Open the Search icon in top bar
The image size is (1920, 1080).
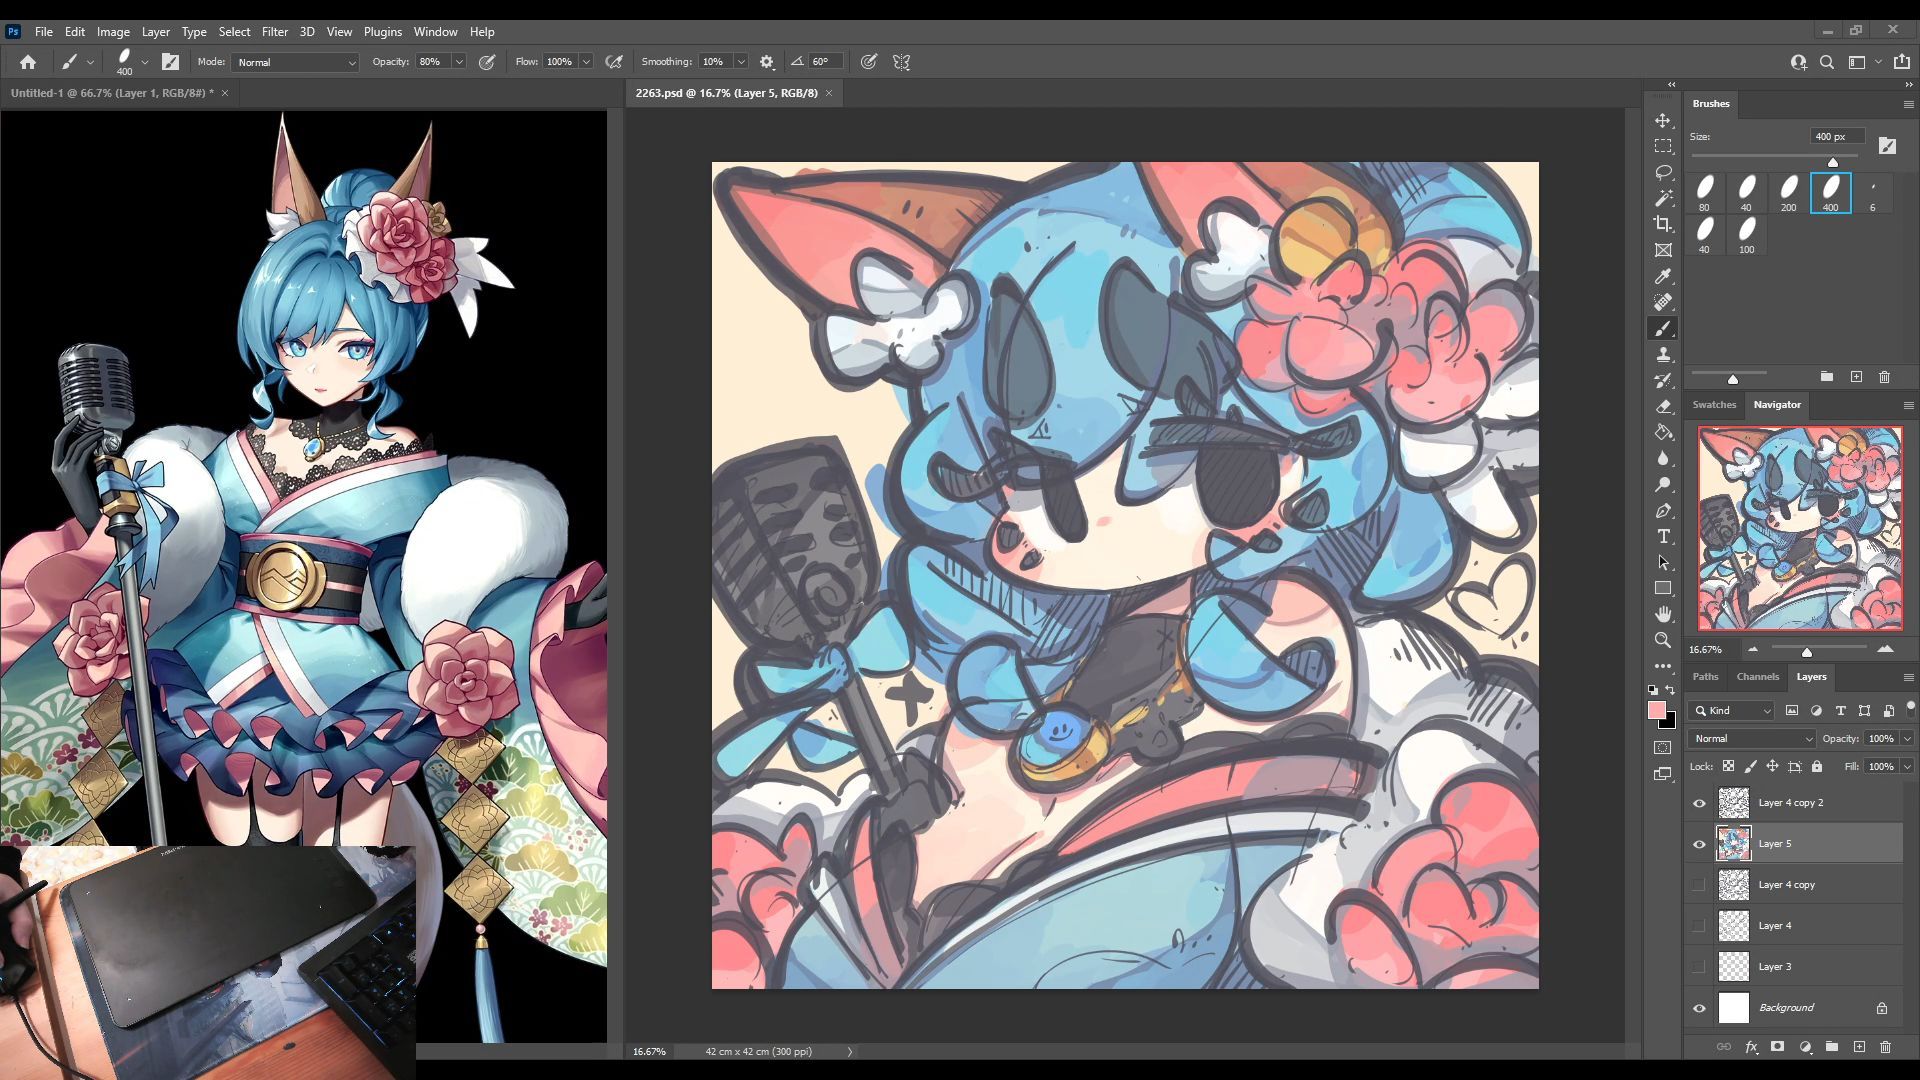tap(1827, 62)
